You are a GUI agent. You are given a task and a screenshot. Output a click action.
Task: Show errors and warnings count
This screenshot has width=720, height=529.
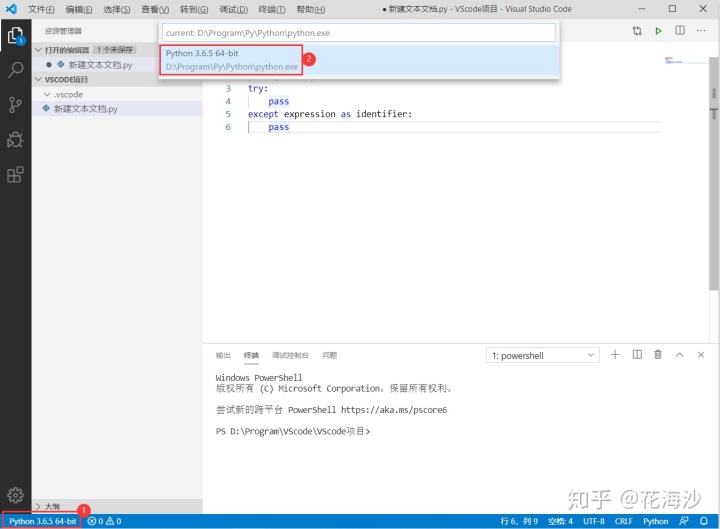[x=104, y=521]
